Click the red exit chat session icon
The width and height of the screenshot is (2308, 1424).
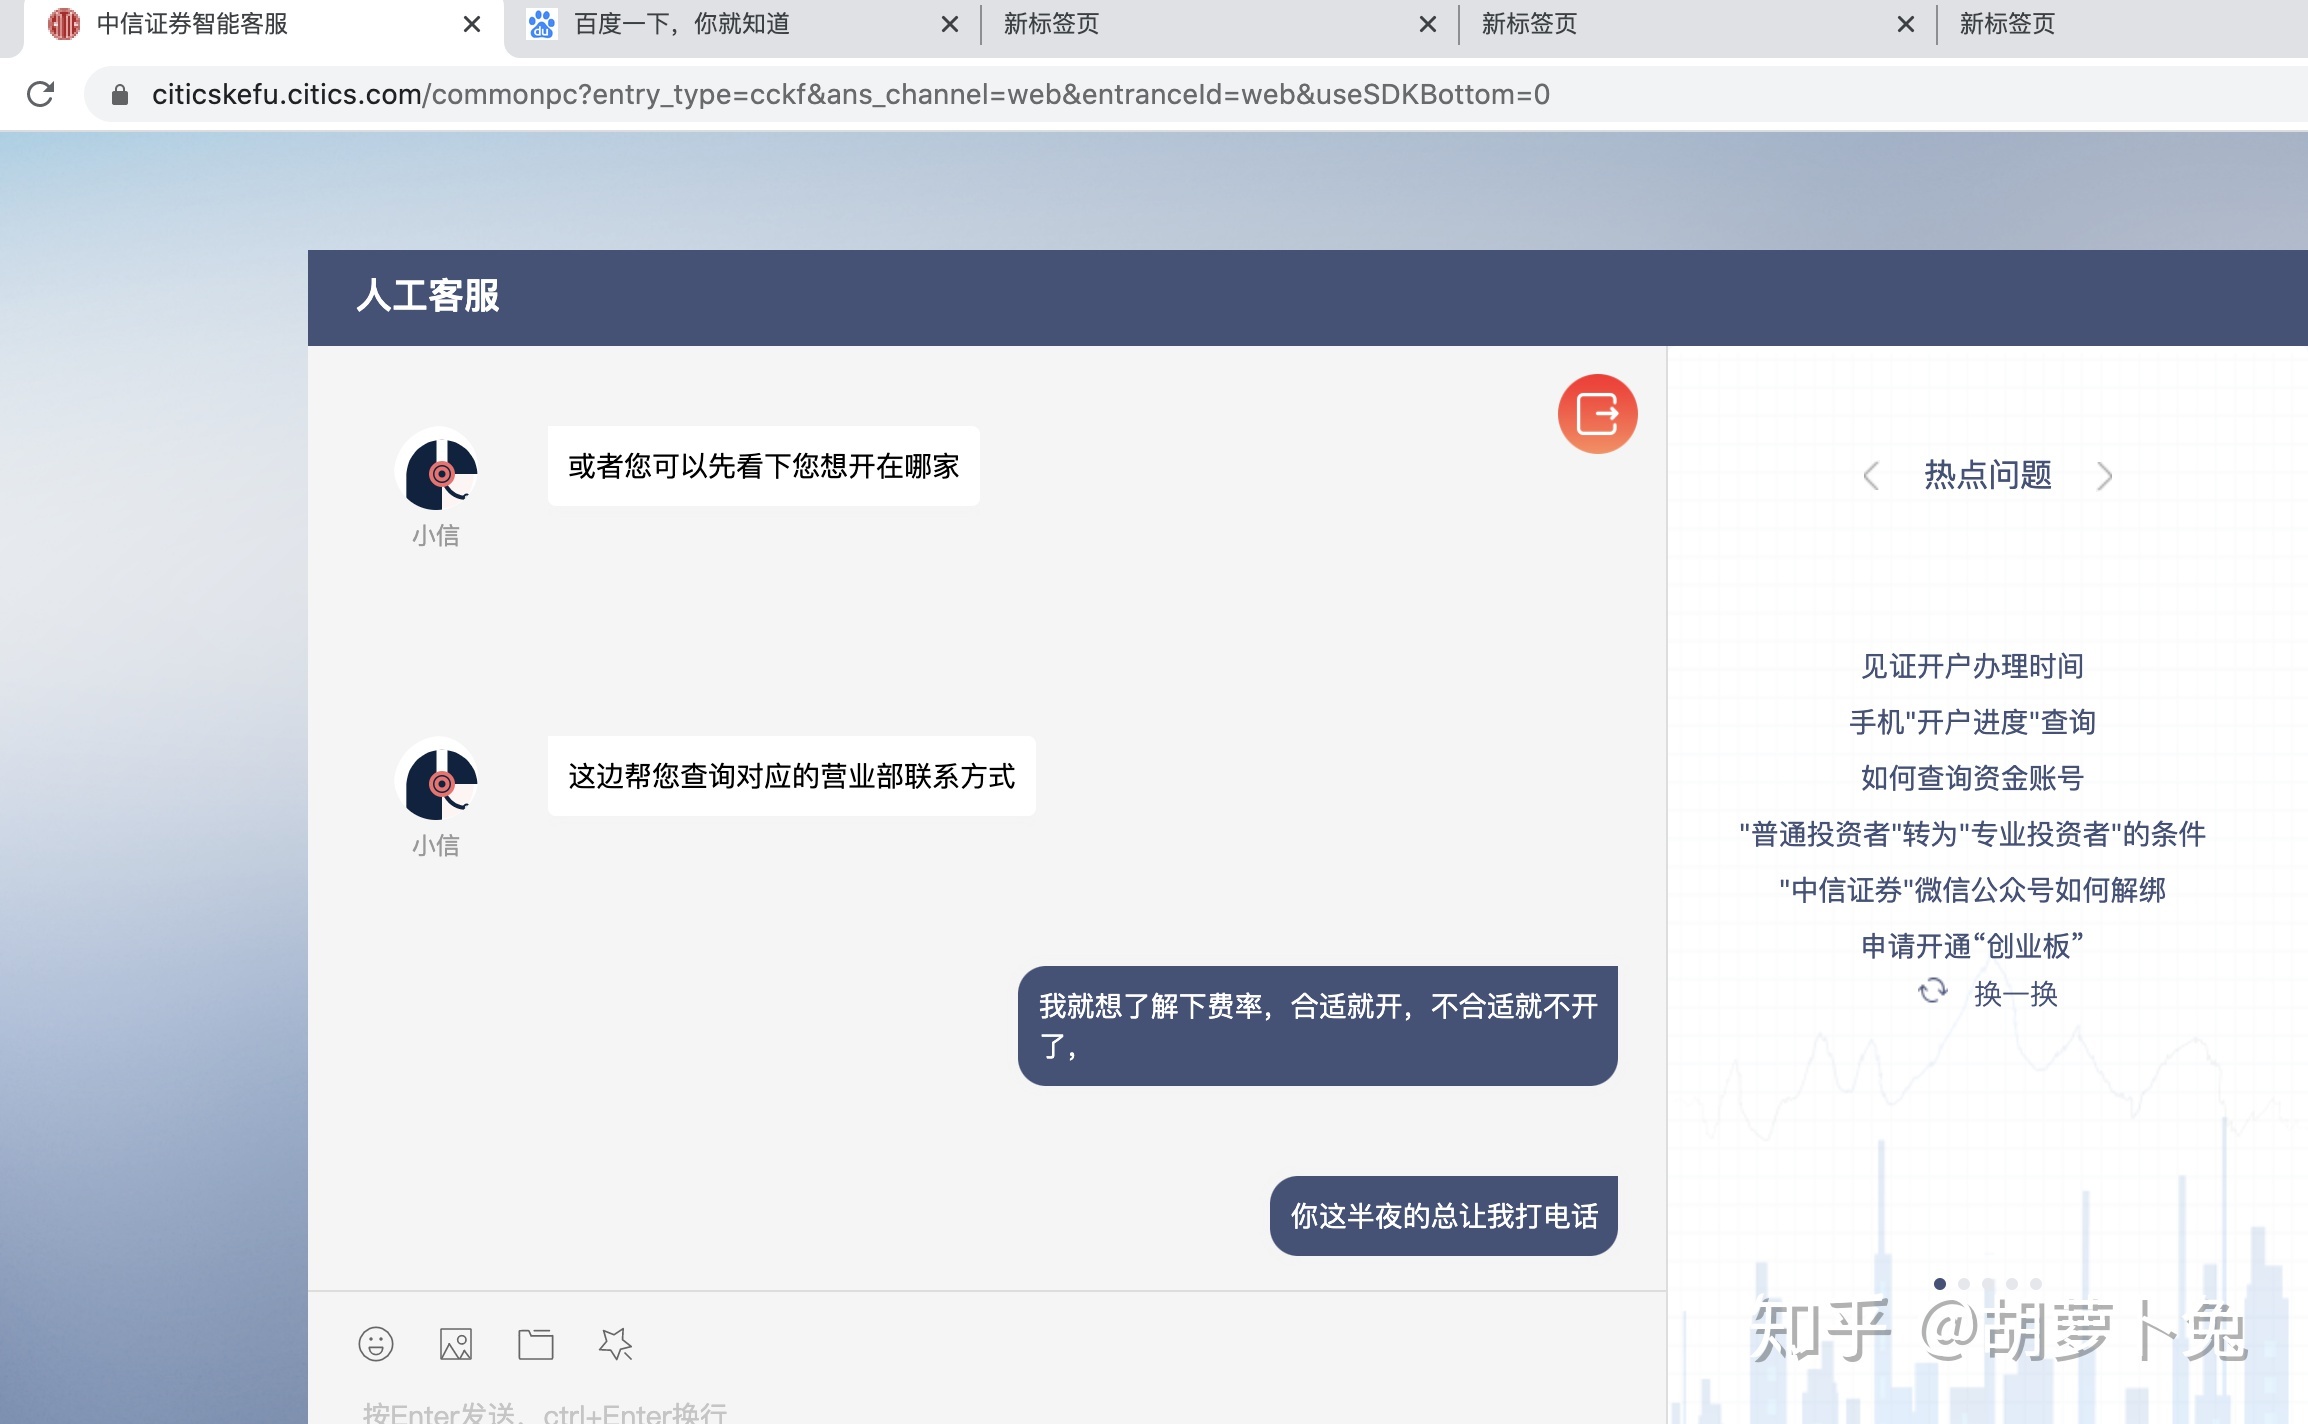pos(1597,414)
